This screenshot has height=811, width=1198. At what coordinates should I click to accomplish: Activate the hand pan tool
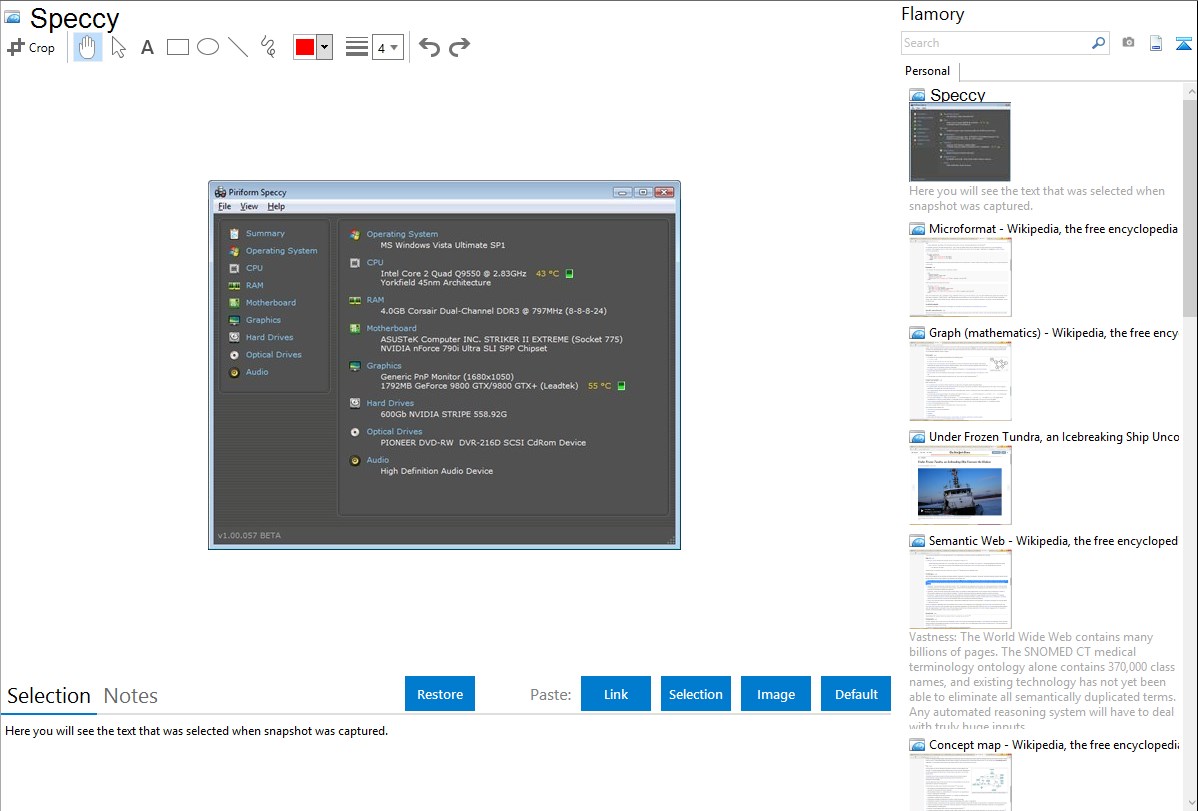[88, 47]
